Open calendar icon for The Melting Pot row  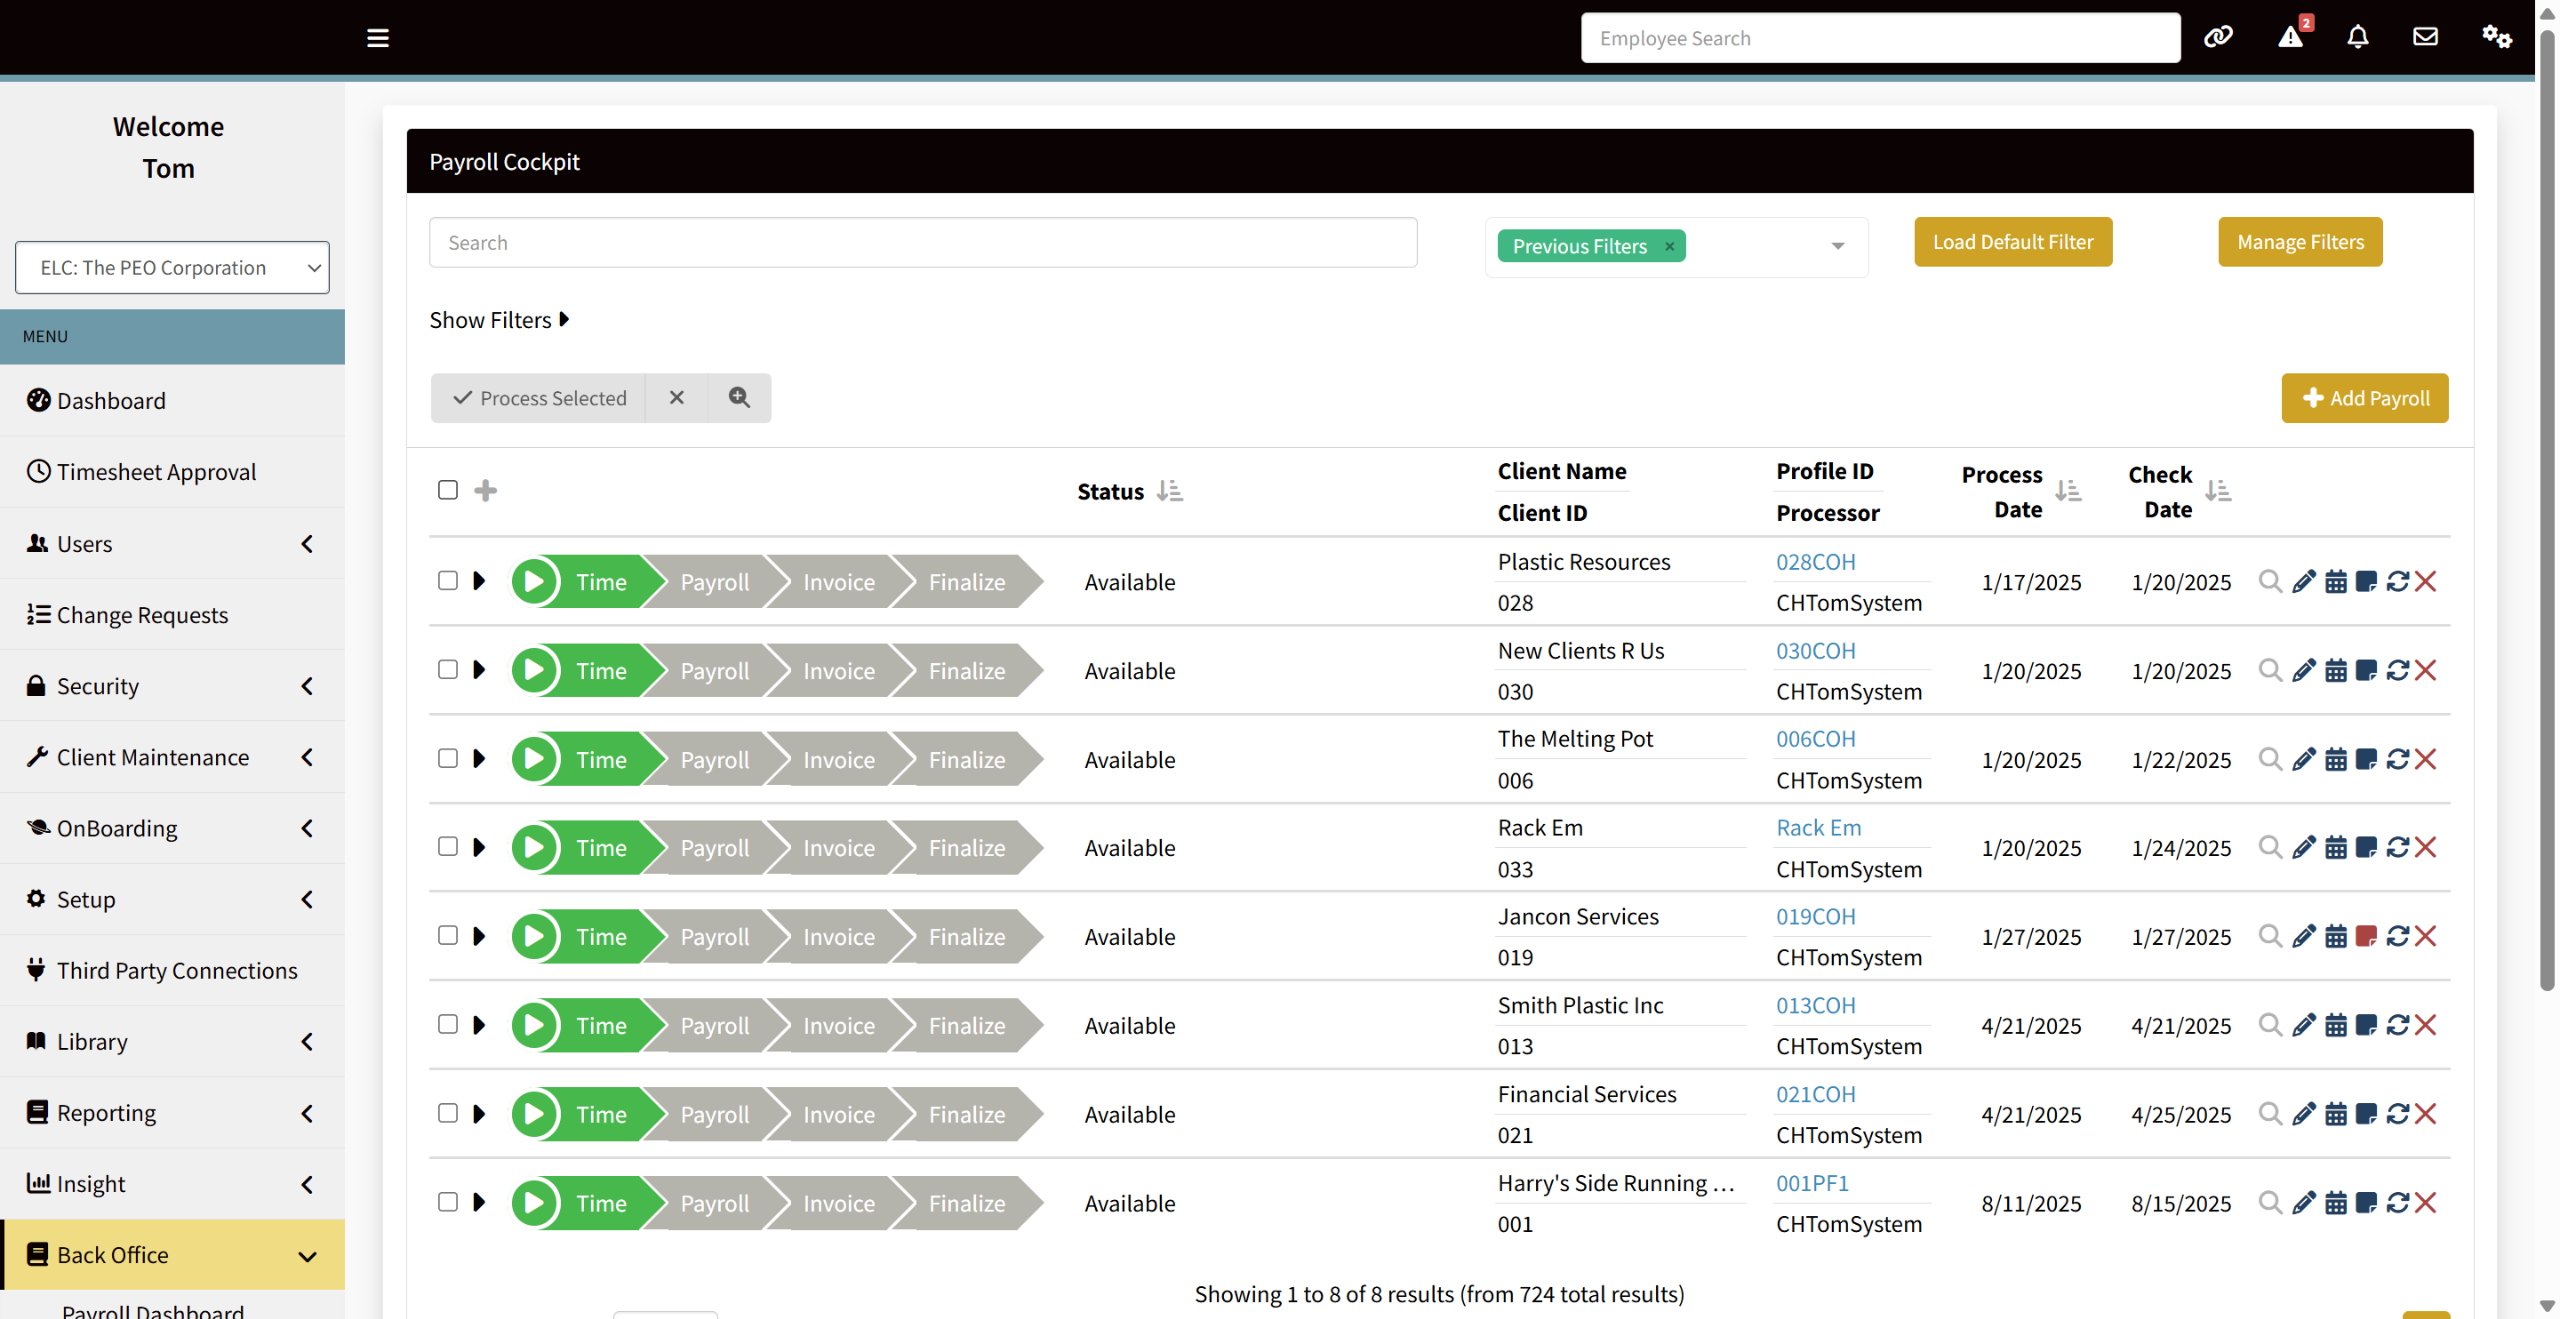(x=2335, y=759)
